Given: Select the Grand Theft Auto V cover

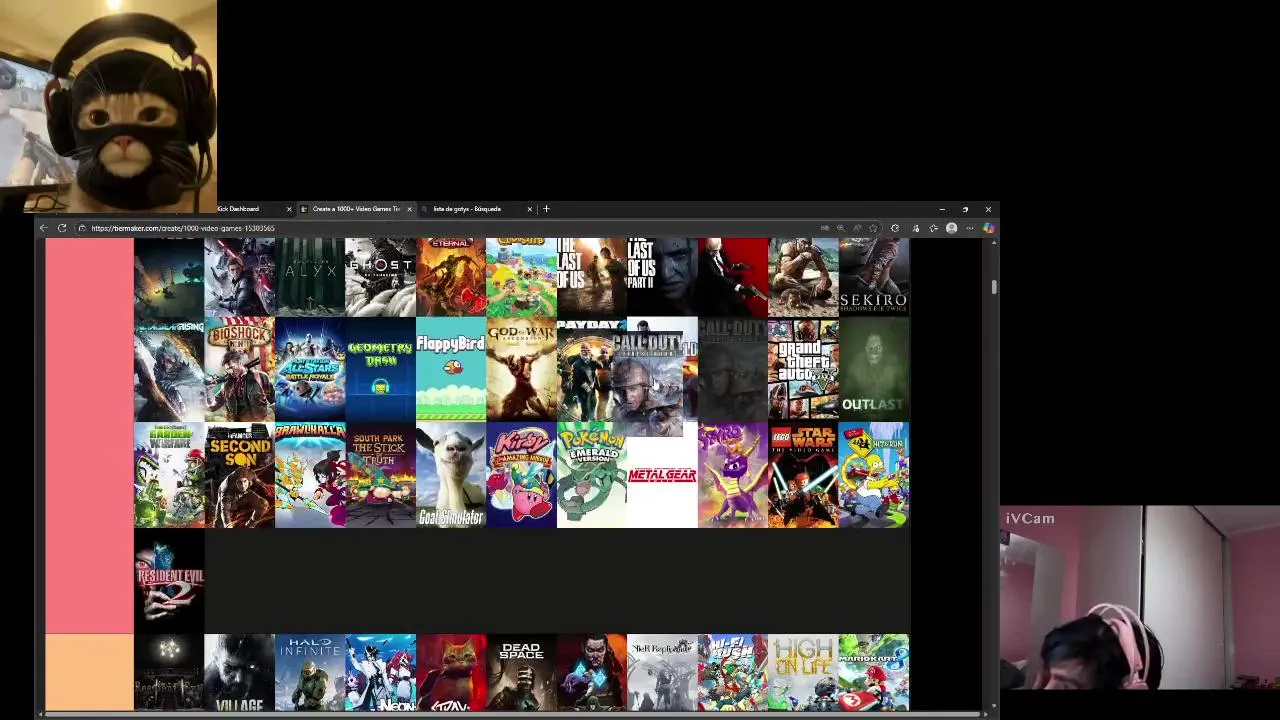Looking at the screenshot, I should coord(803,369).
